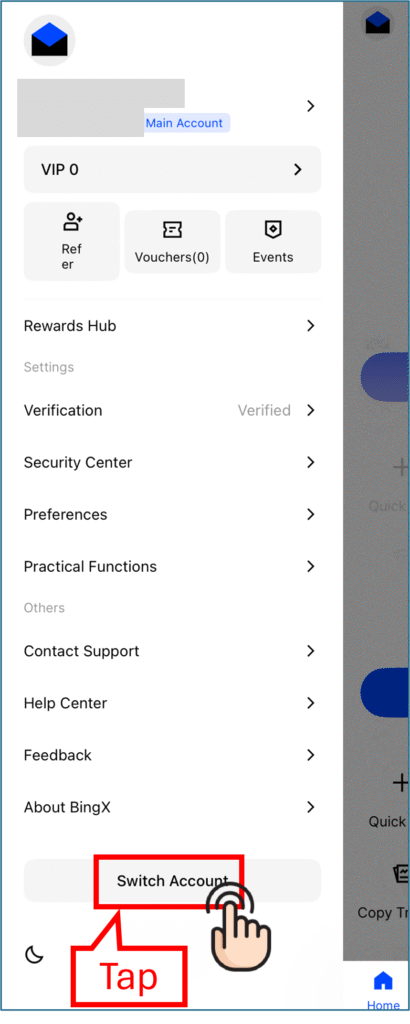Open the Refer friend icon tile
Viewport: 410px width, 1024px height.
click(x=72, y=241)
